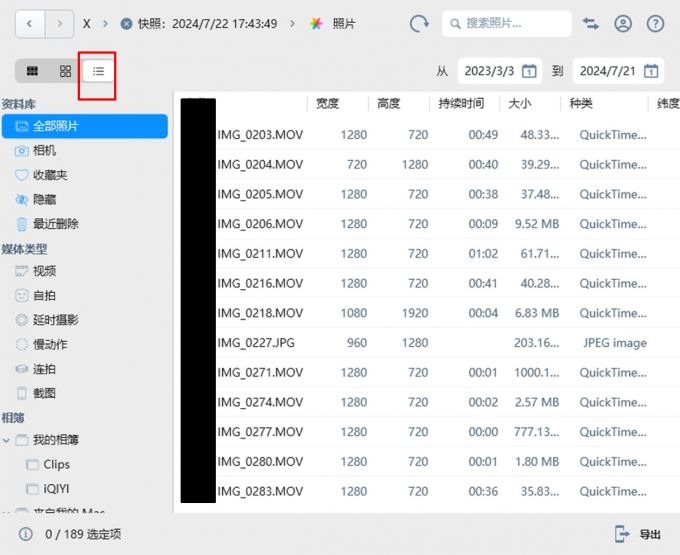Click the 导出 export button
680x555 pixels.
pos(638,534)
